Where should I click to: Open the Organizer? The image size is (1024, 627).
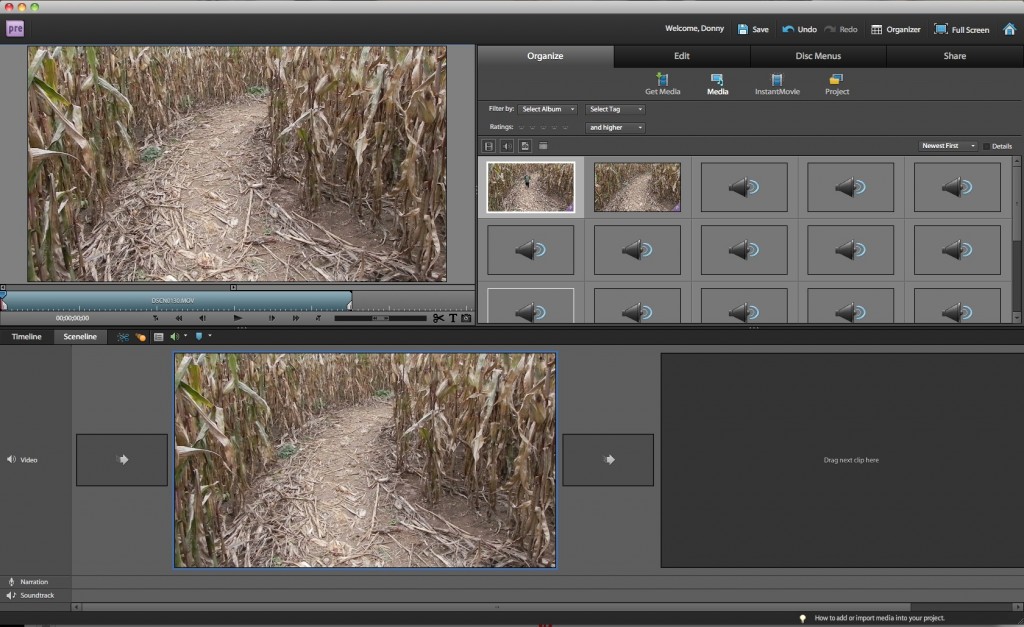[x=895, y=29]
